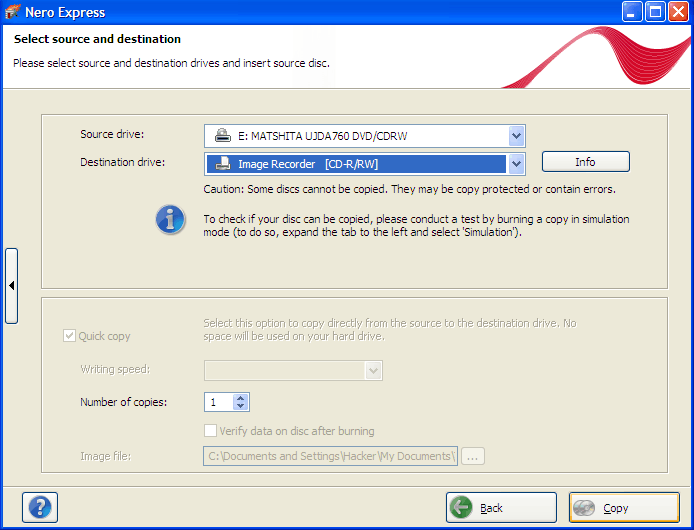Click the Number of copies value field

[x=219, y=402]
